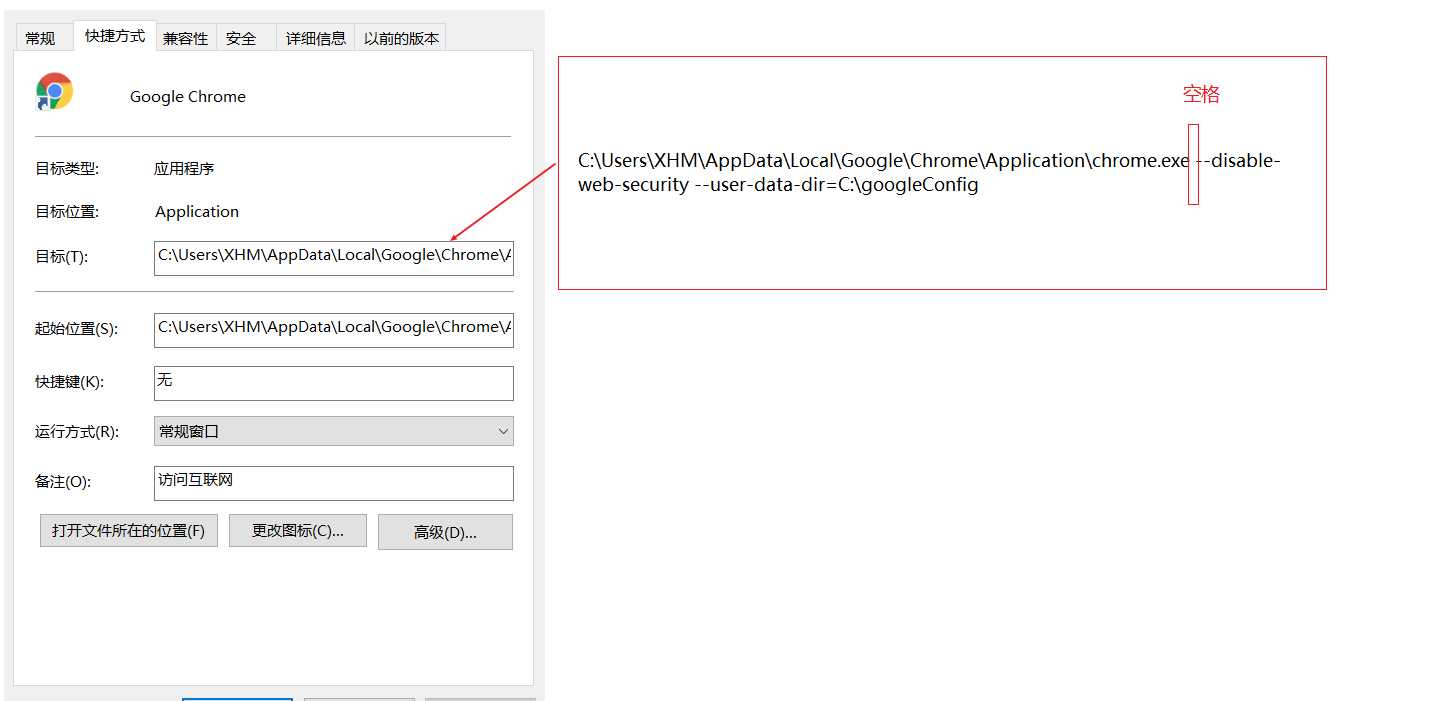Click the 起始位置(S) input field

point(334,329)
